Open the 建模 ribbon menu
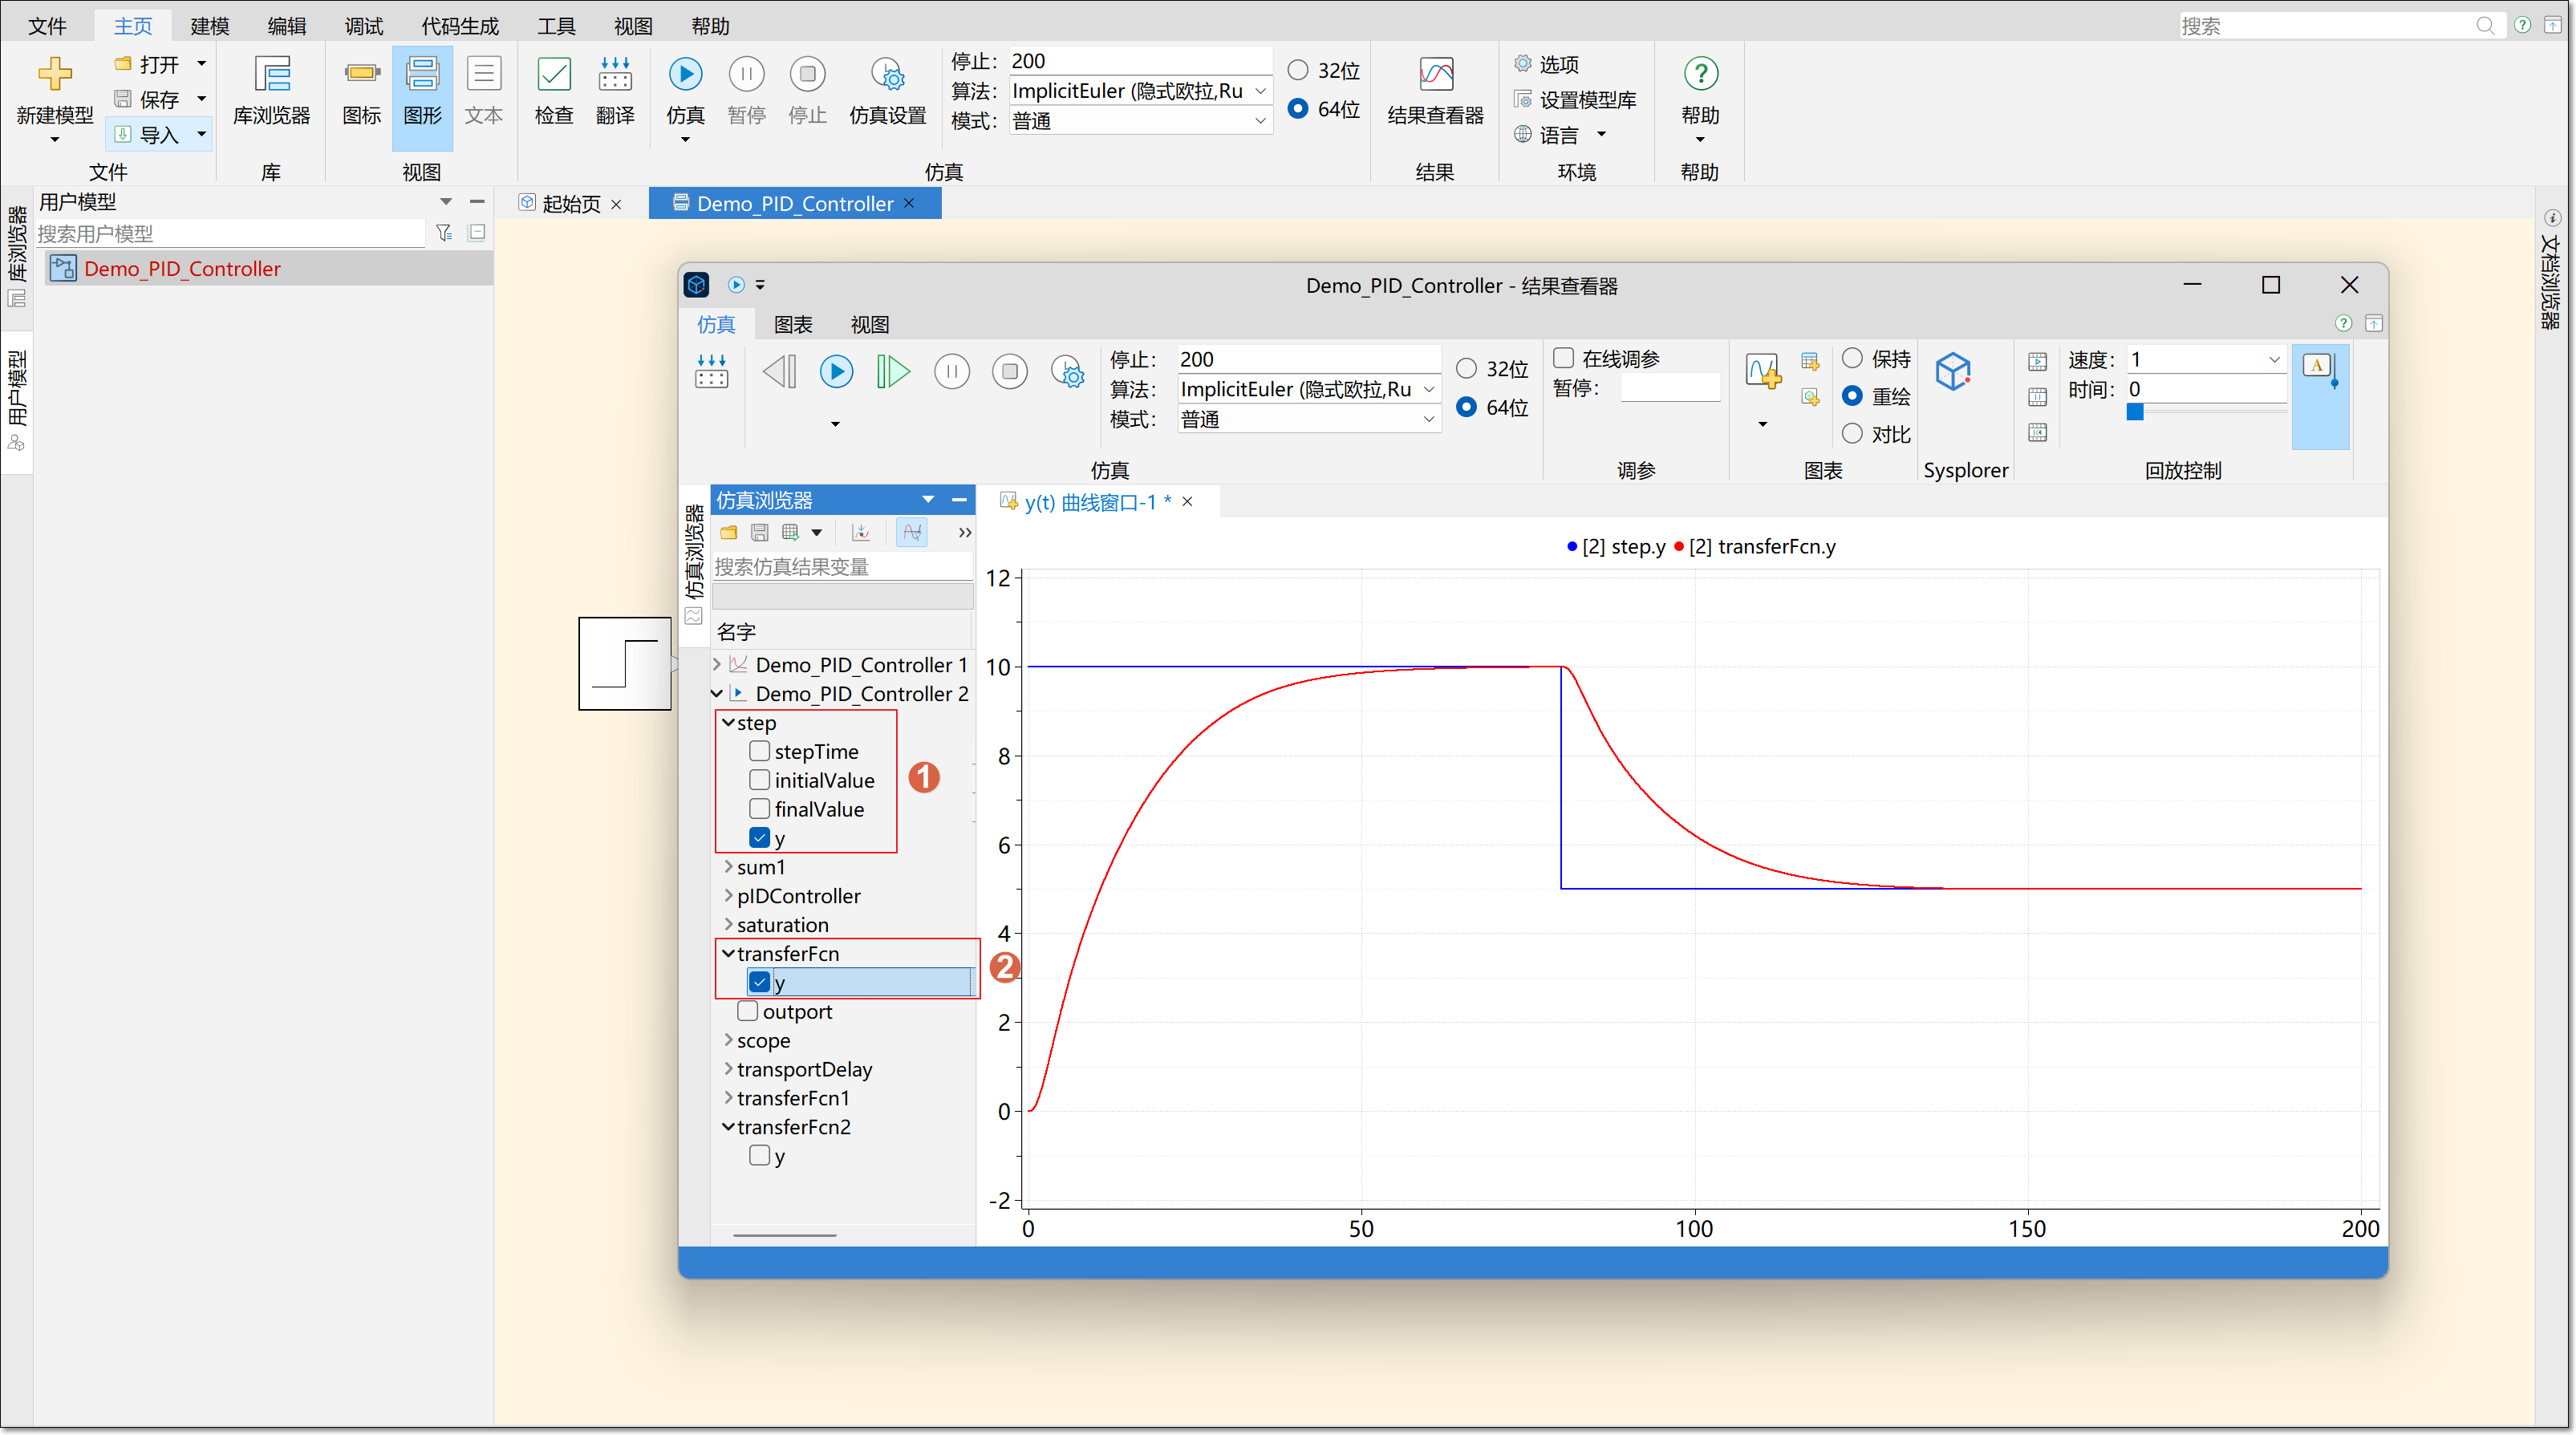The width and height of the screenshot is (2576, 1435). 209,26
